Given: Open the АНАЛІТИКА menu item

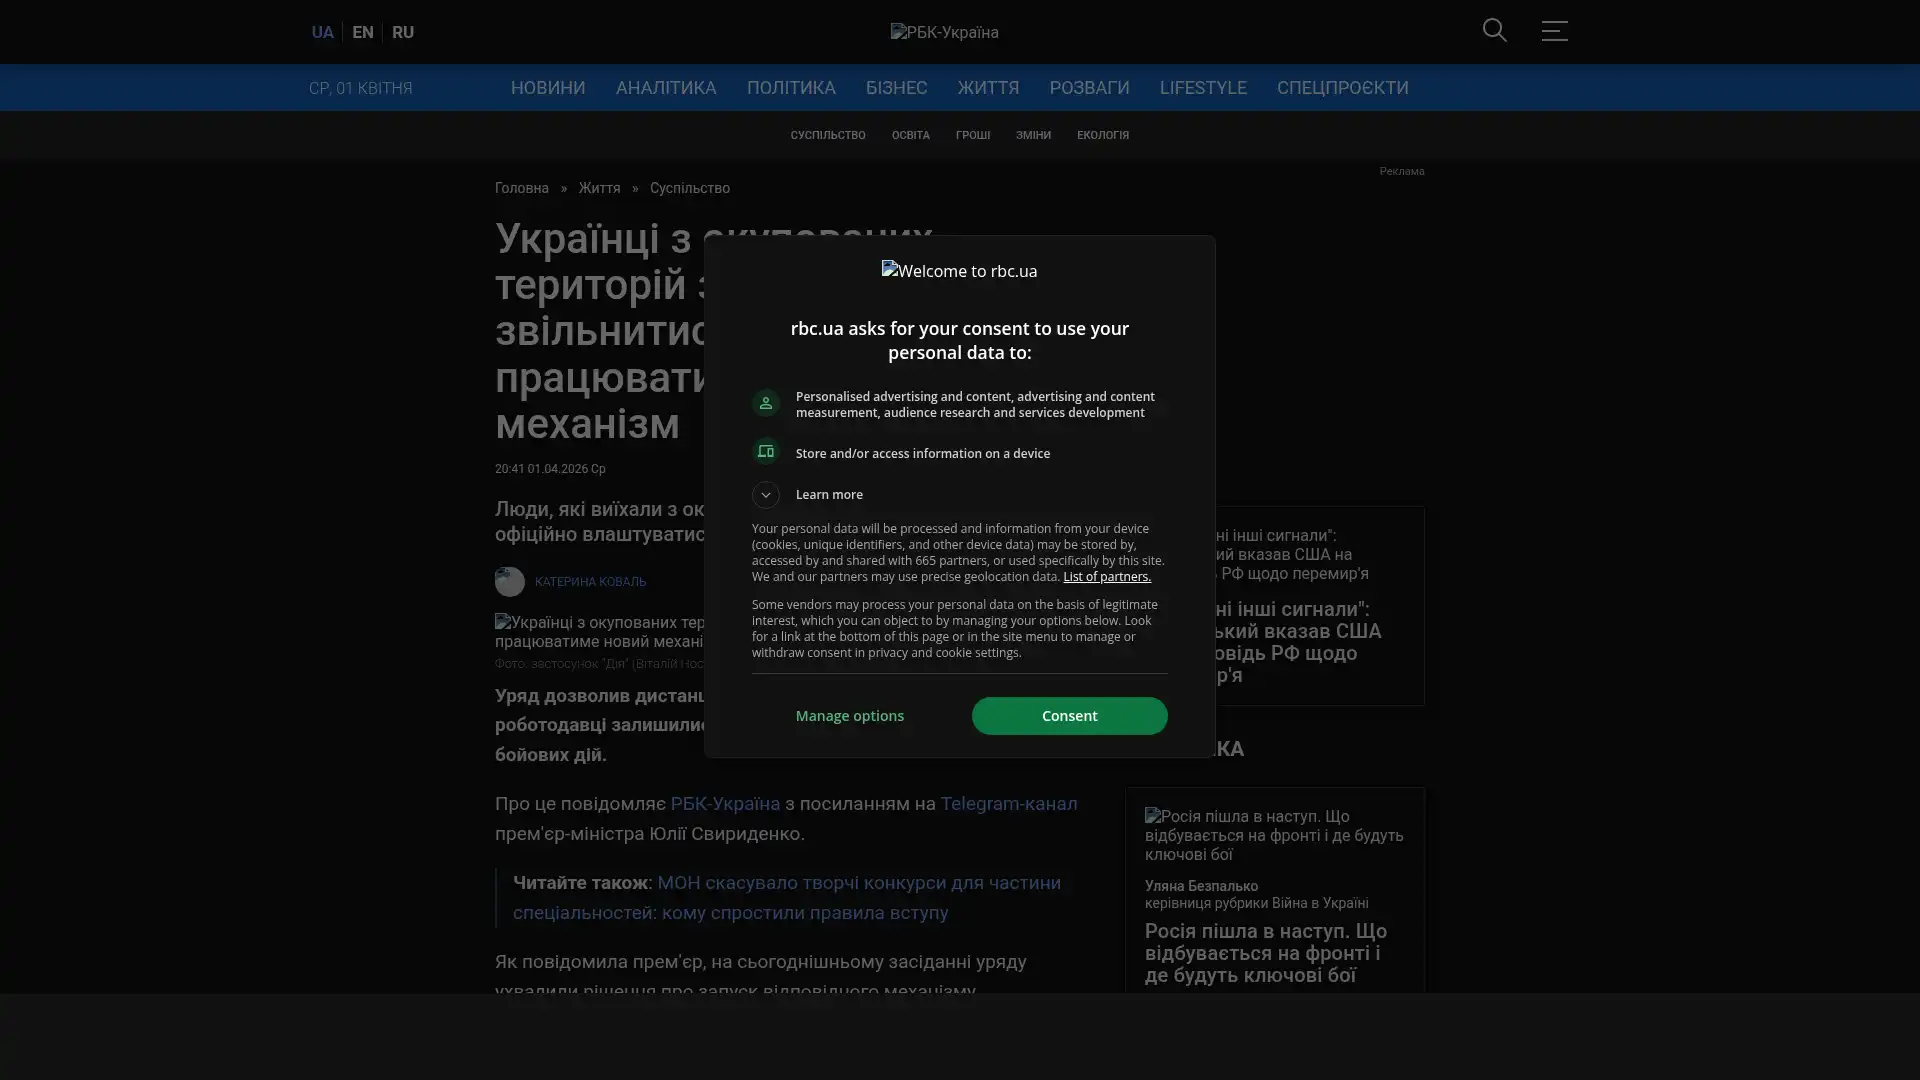Looking at the screenshot, I should click(665, 88).
